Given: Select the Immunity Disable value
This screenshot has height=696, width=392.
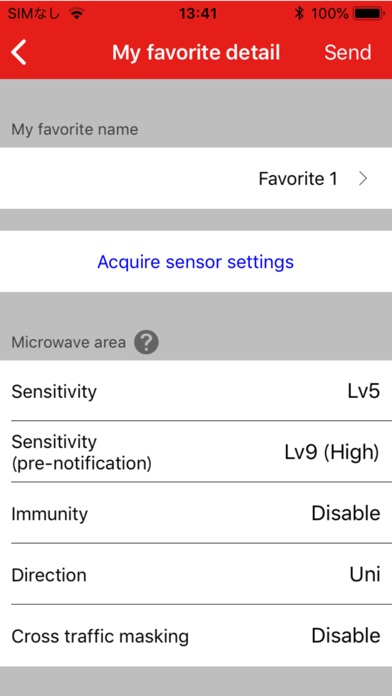Looking at the screenshot, I should tap(346, 513).
